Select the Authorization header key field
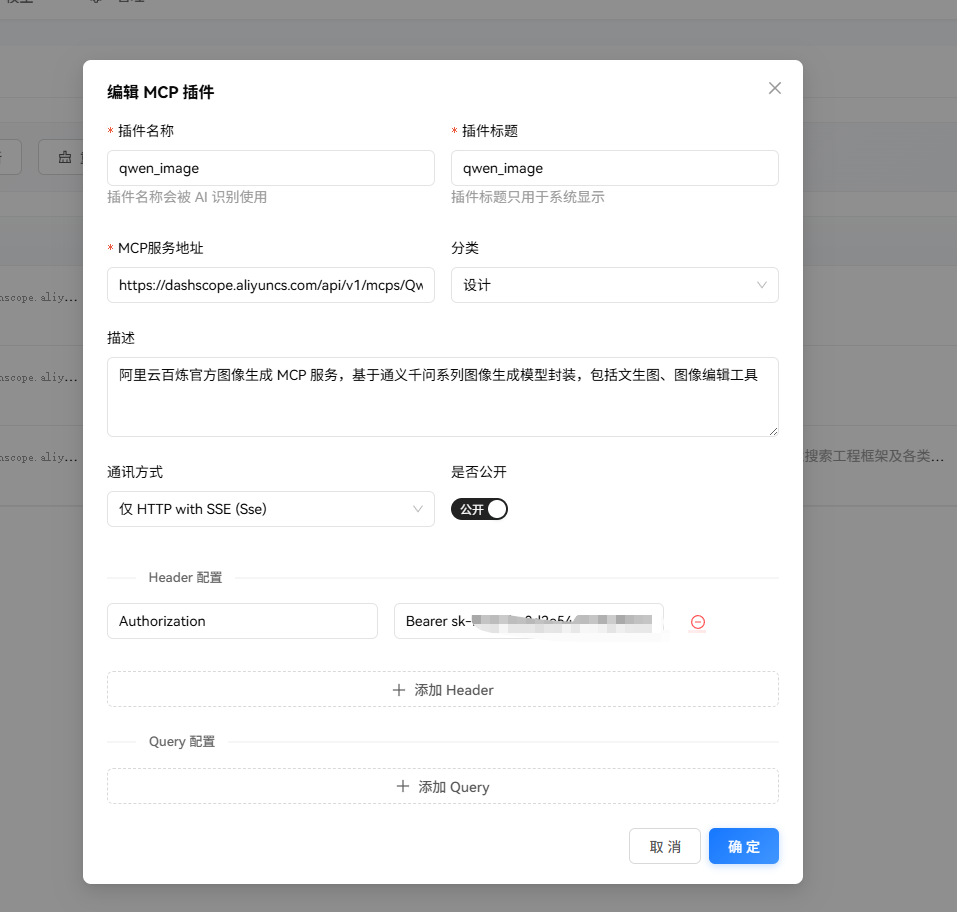Image resolution: width=957 pixels, height=912 pixels. (242, 621)
